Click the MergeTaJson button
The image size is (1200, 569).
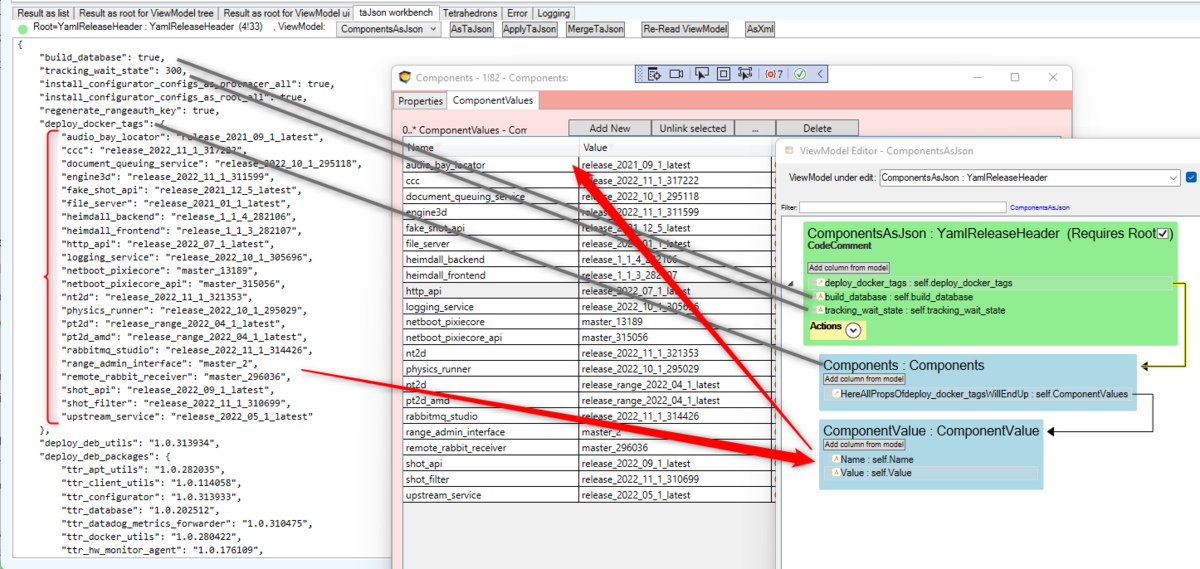tap(596, 29)
